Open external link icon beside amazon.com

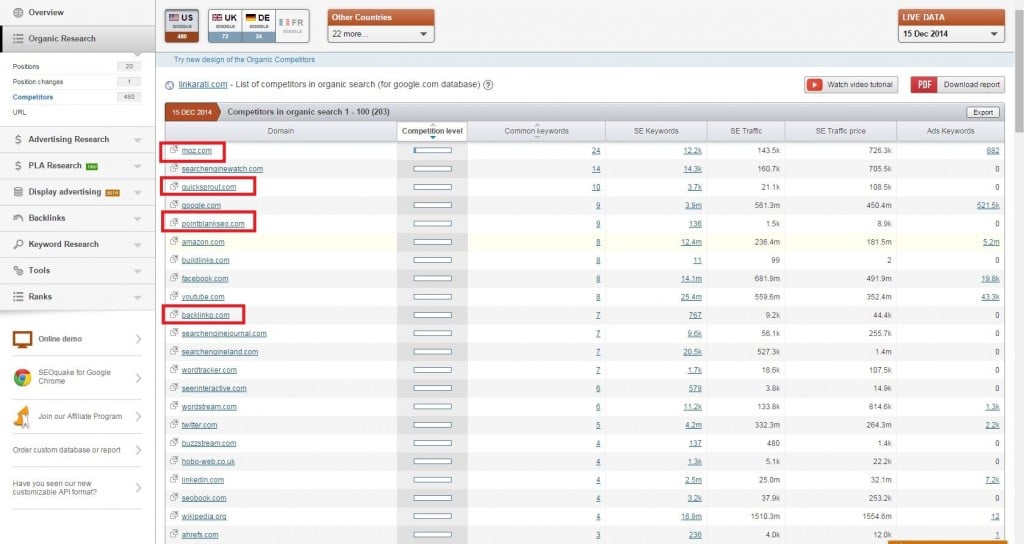pyautogui.click(x=174, y=242)
